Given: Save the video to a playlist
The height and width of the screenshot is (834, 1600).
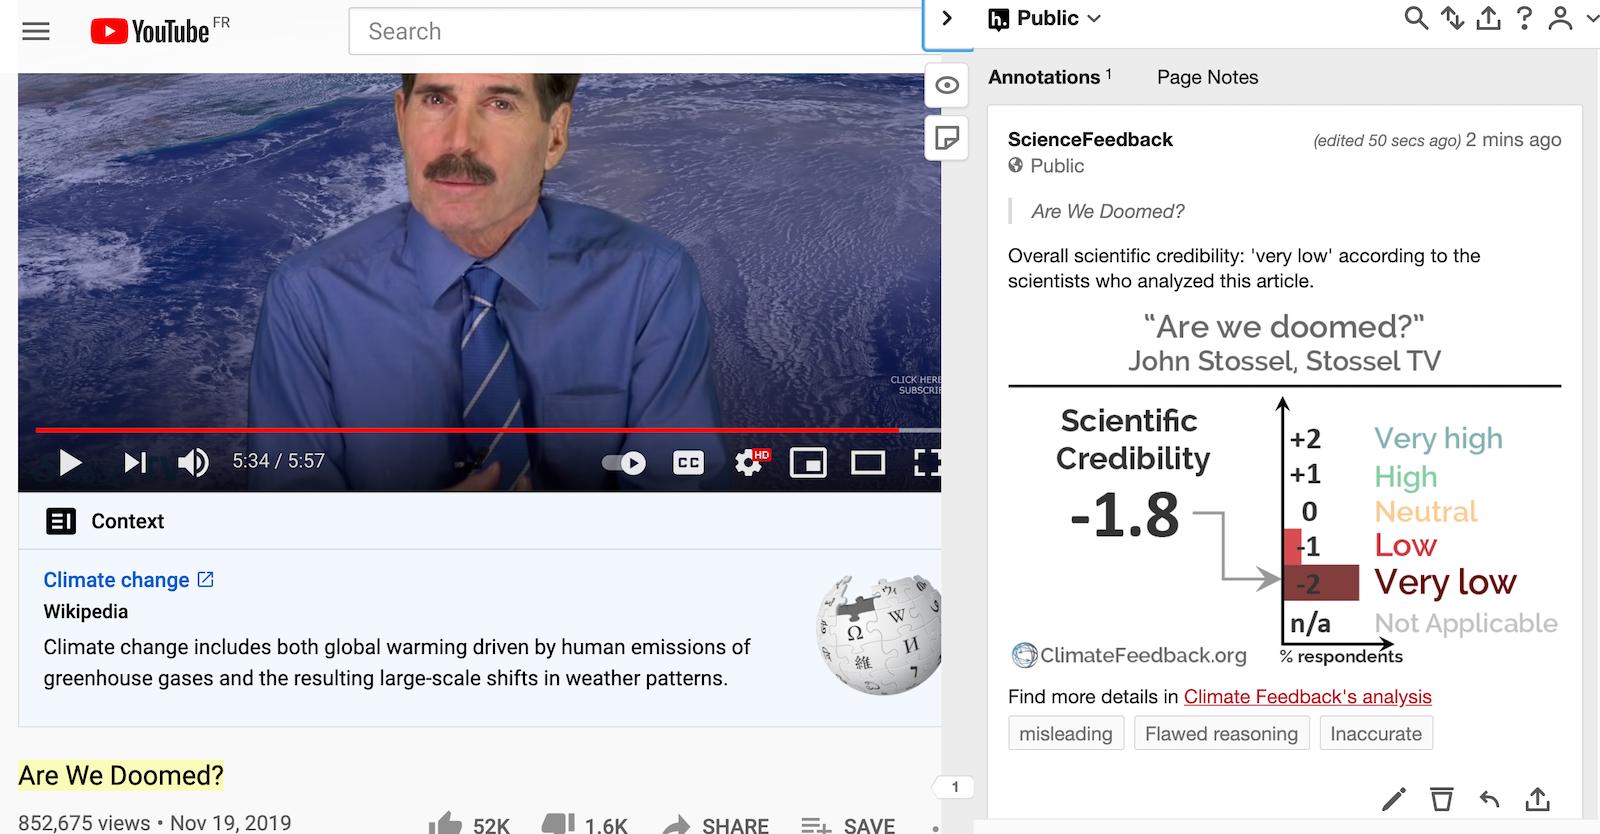Looking at the screenshot, I should pyautogui.click(x=848, y=824).
